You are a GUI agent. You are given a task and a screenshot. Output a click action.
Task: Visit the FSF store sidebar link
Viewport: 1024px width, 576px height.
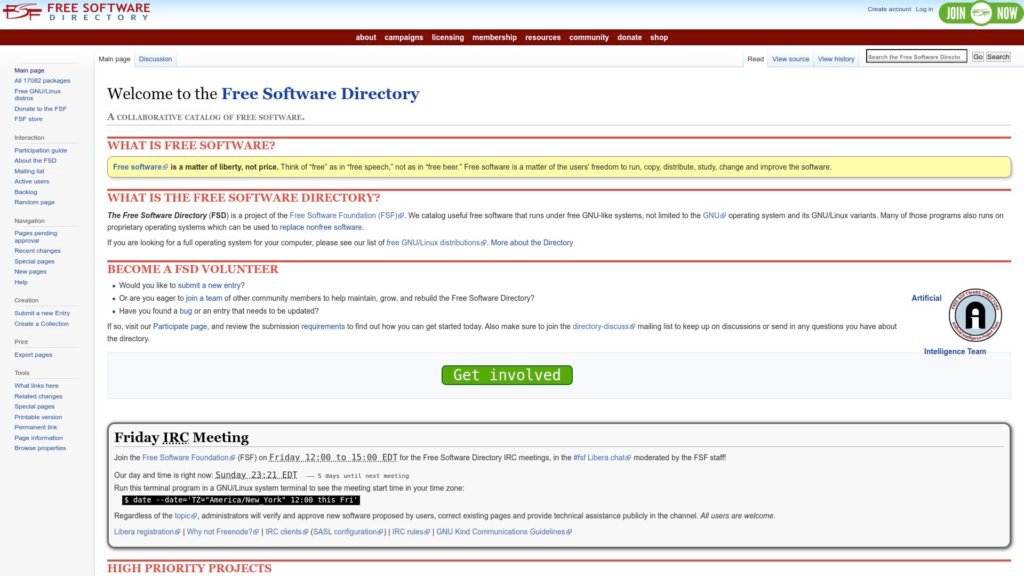pos(28,119)
